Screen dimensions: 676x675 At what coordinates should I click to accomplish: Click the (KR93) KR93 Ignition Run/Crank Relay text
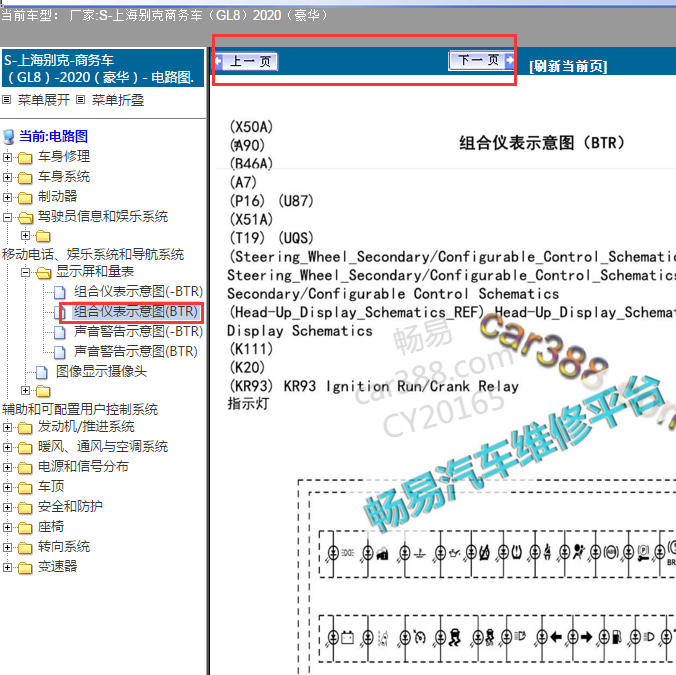pos(373,386)
